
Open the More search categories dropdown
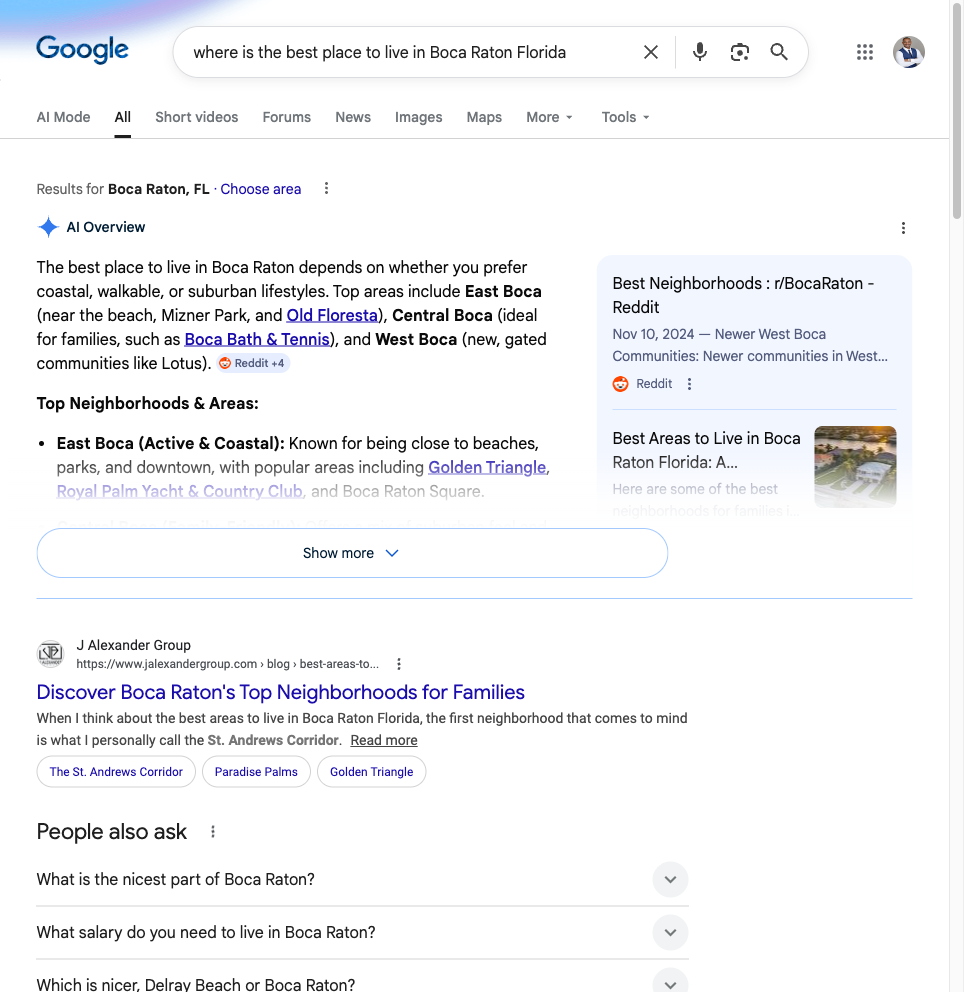(549, 117)
